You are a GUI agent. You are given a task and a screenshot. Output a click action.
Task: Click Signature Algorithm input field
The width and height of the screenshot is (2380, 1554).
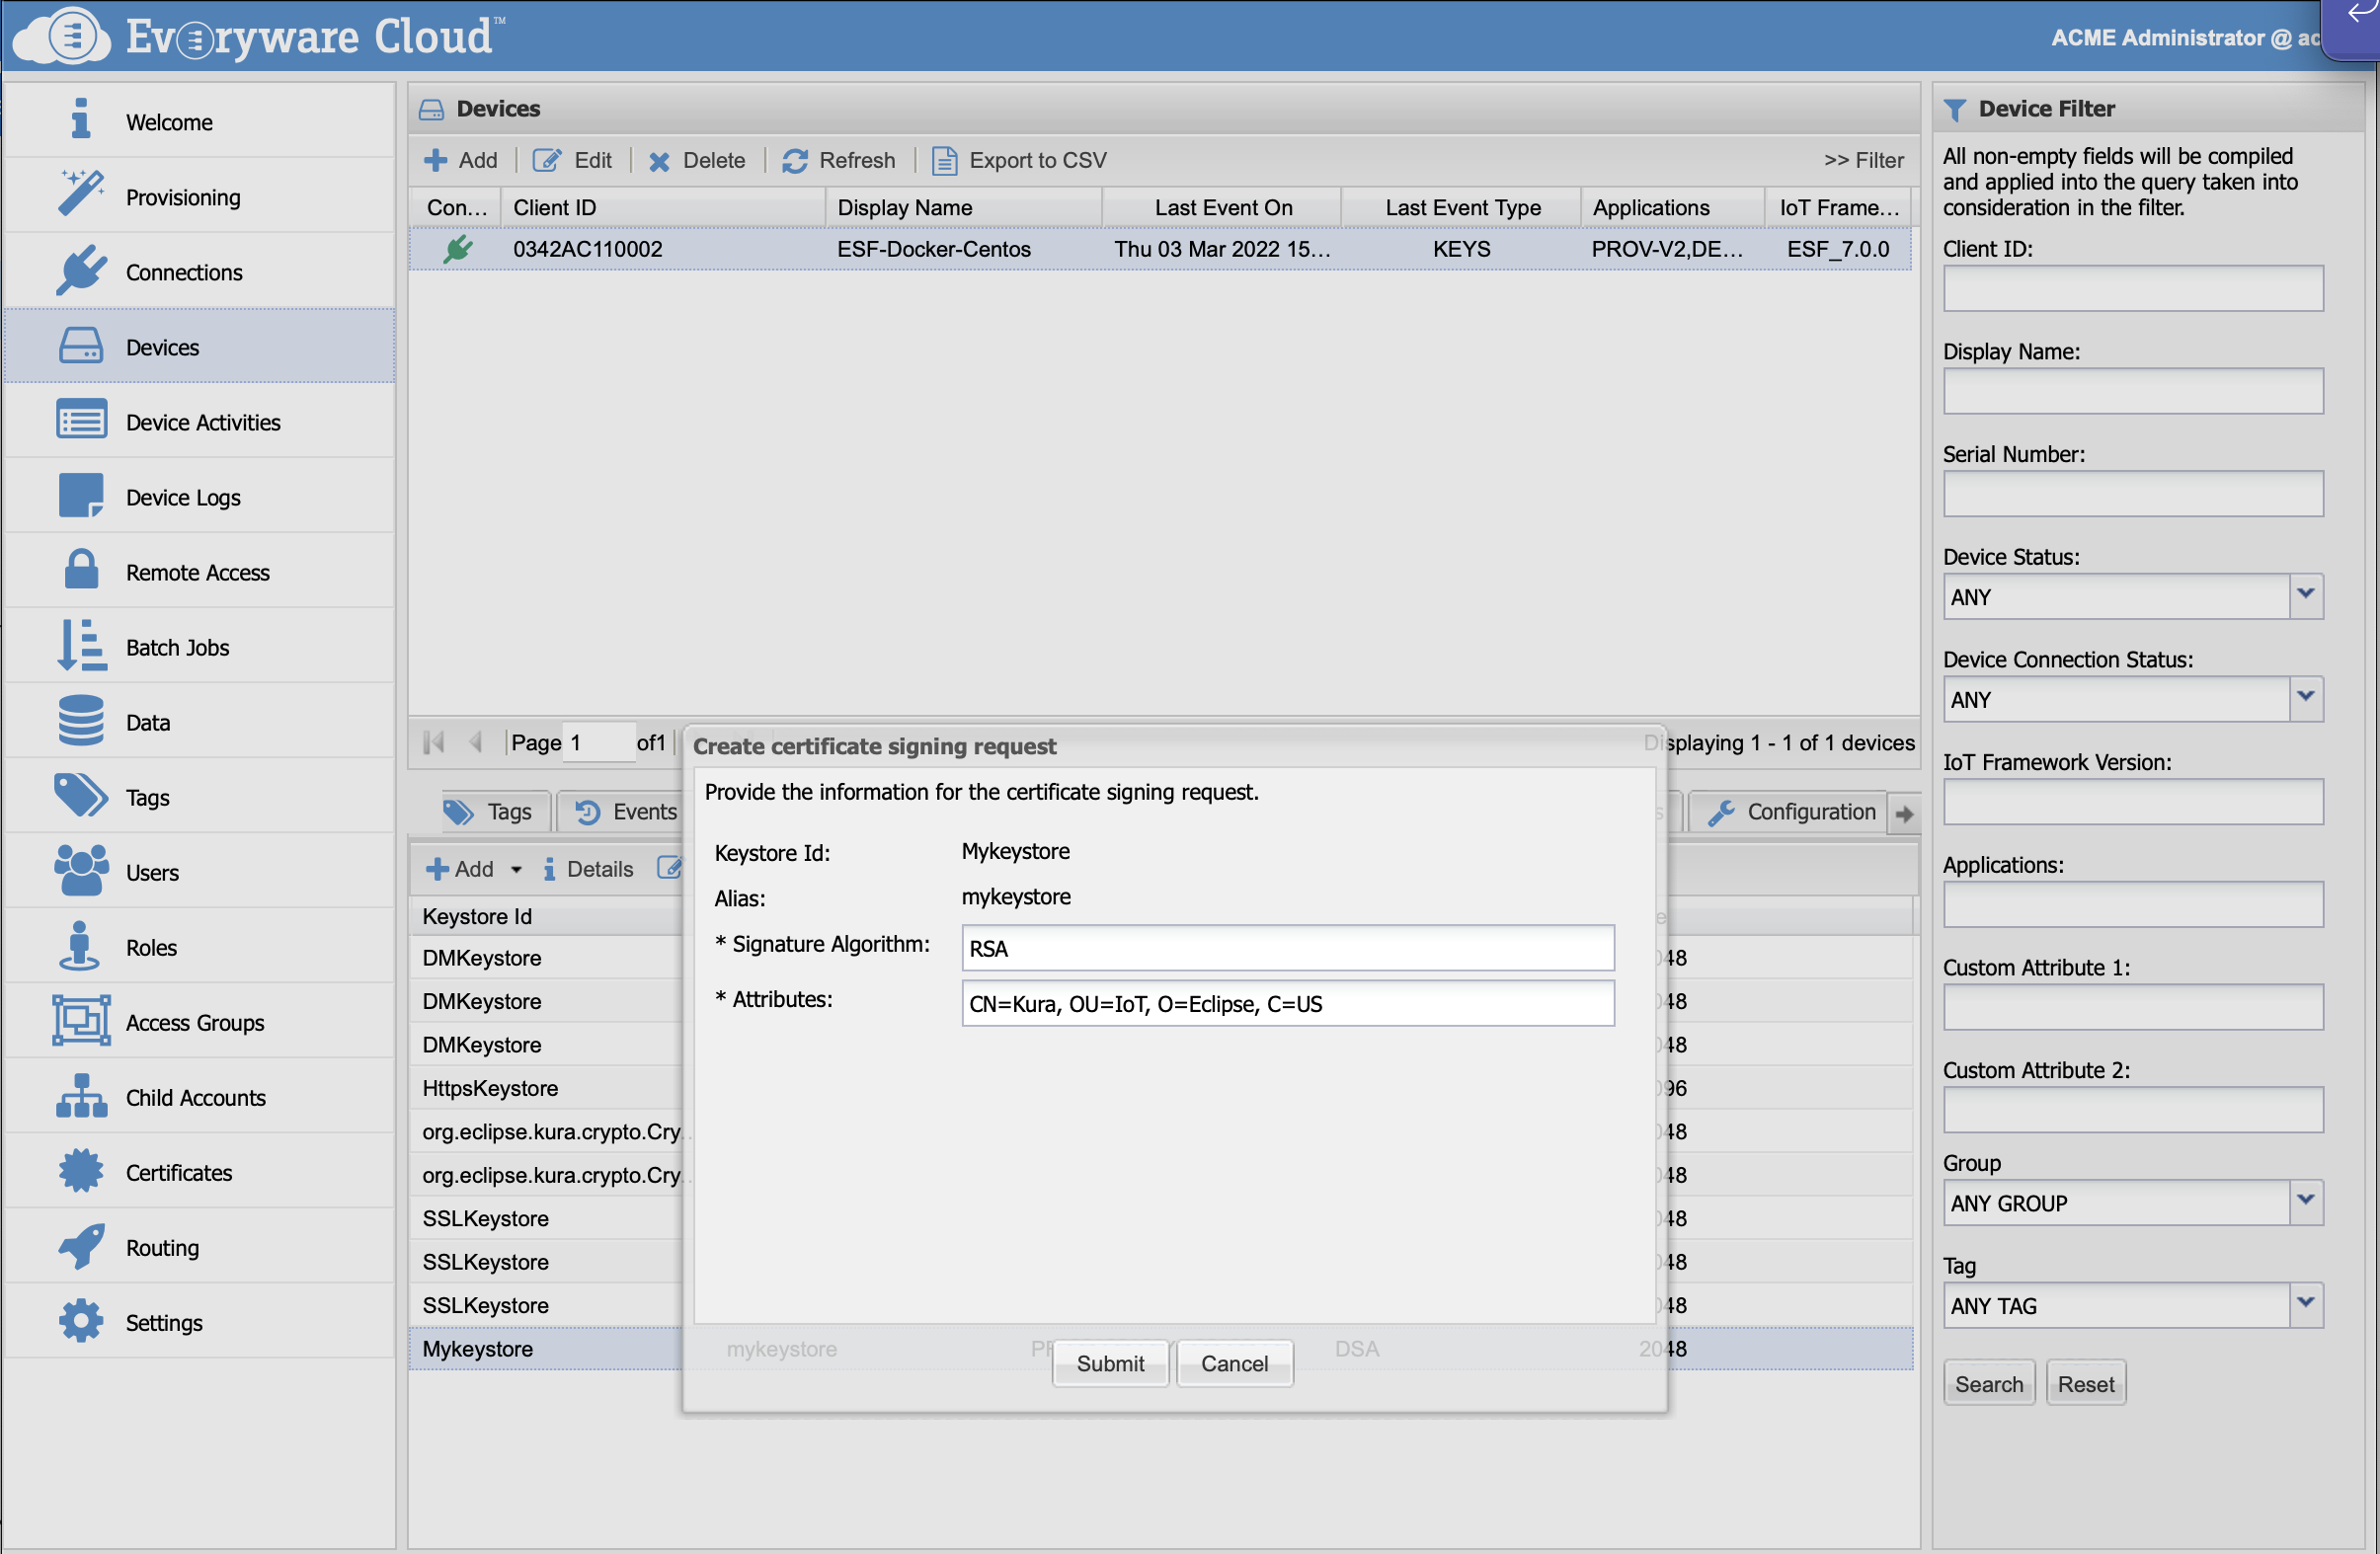tap(1287, 947)
